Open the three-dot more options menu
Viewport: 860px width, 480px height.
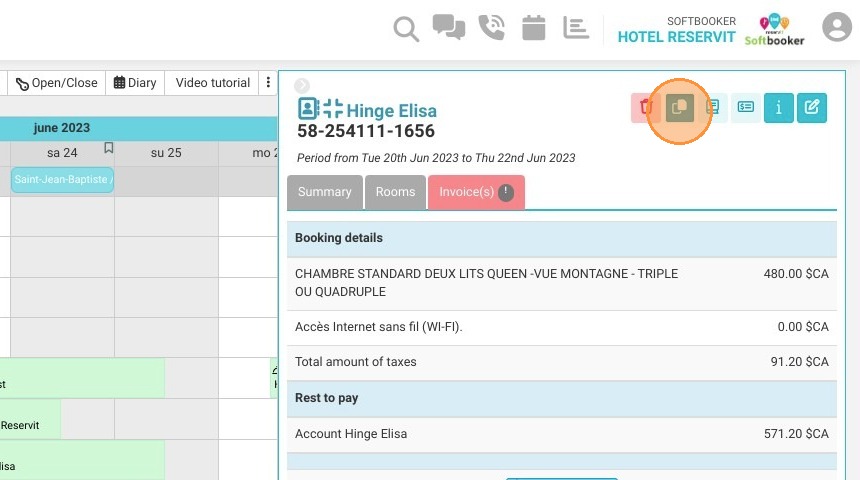tap(268, 82)
